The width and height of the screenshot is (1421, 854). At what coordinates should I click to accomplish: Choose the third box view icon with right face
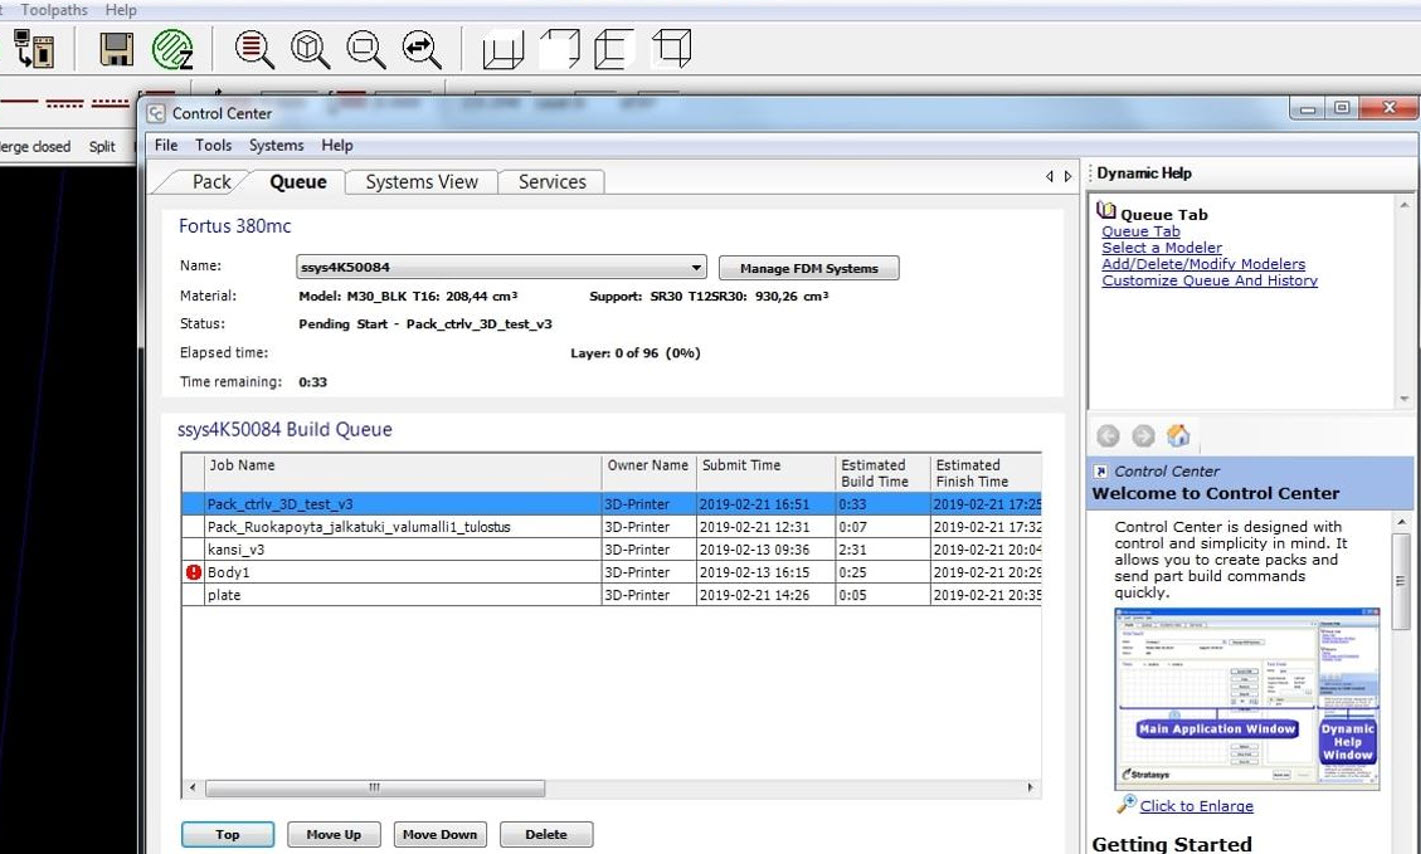615,49
